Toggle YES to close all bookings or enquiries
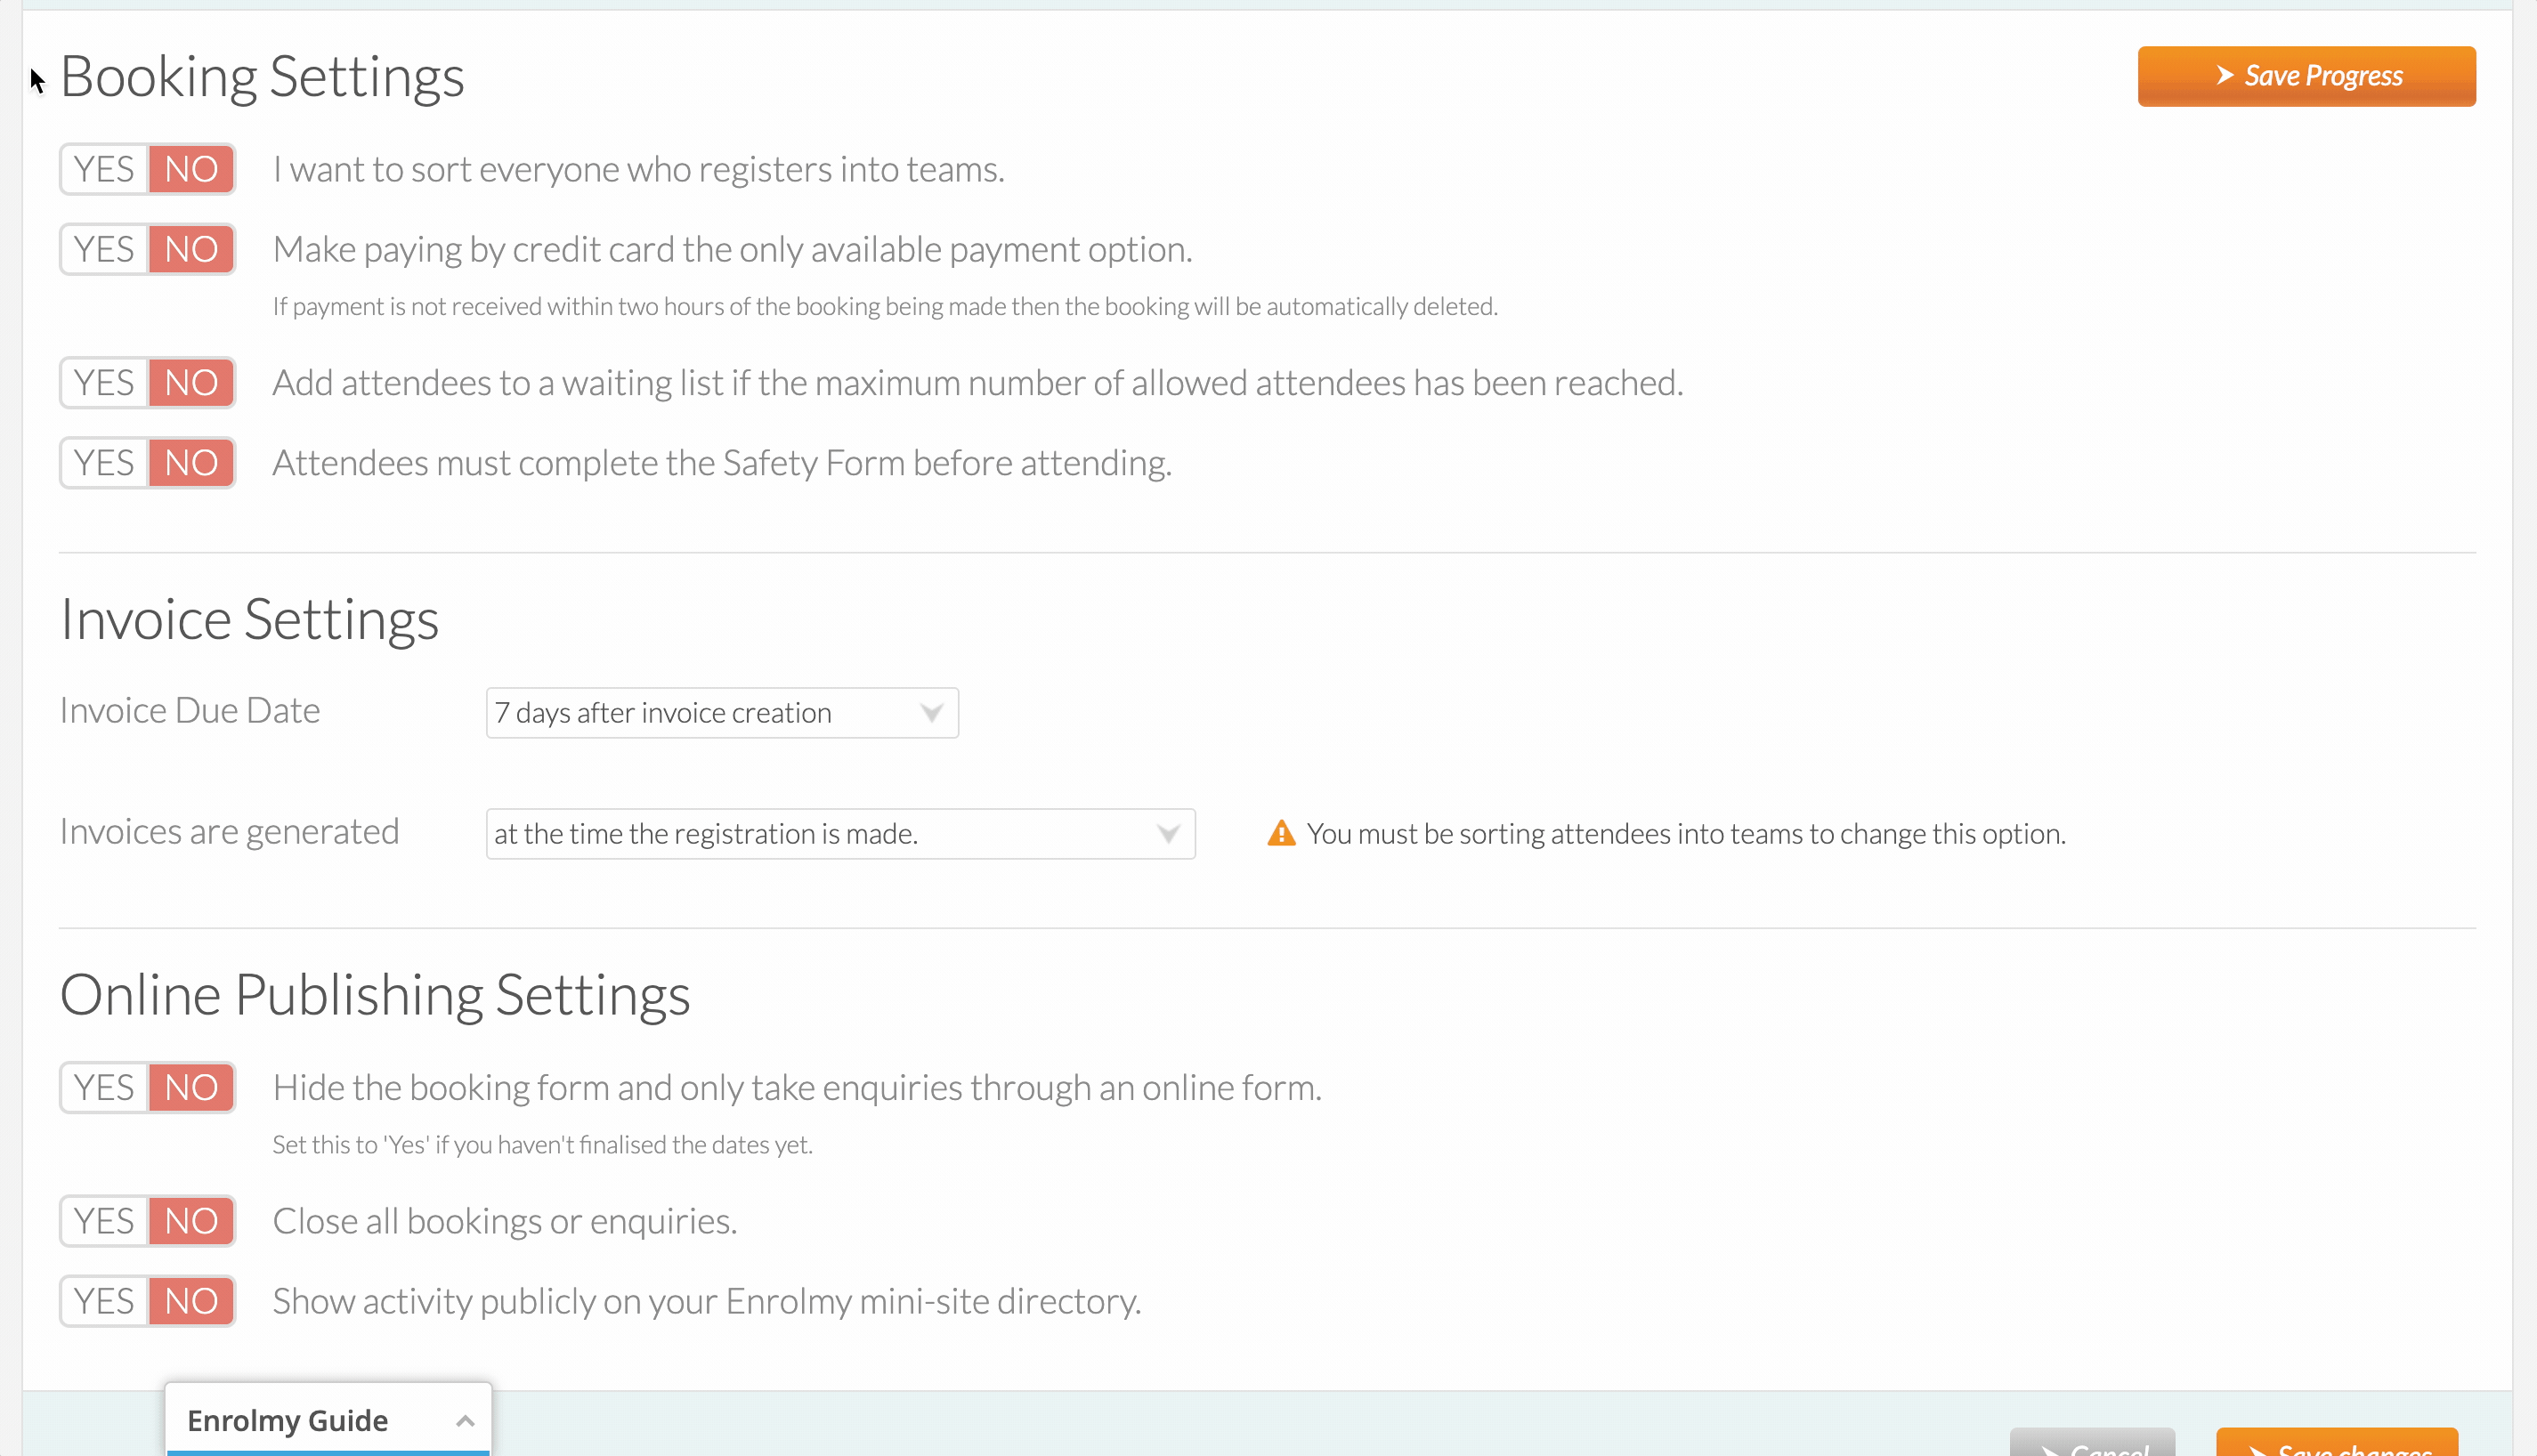The height and width of the screenshot is (1456, 2537). 104,1221
